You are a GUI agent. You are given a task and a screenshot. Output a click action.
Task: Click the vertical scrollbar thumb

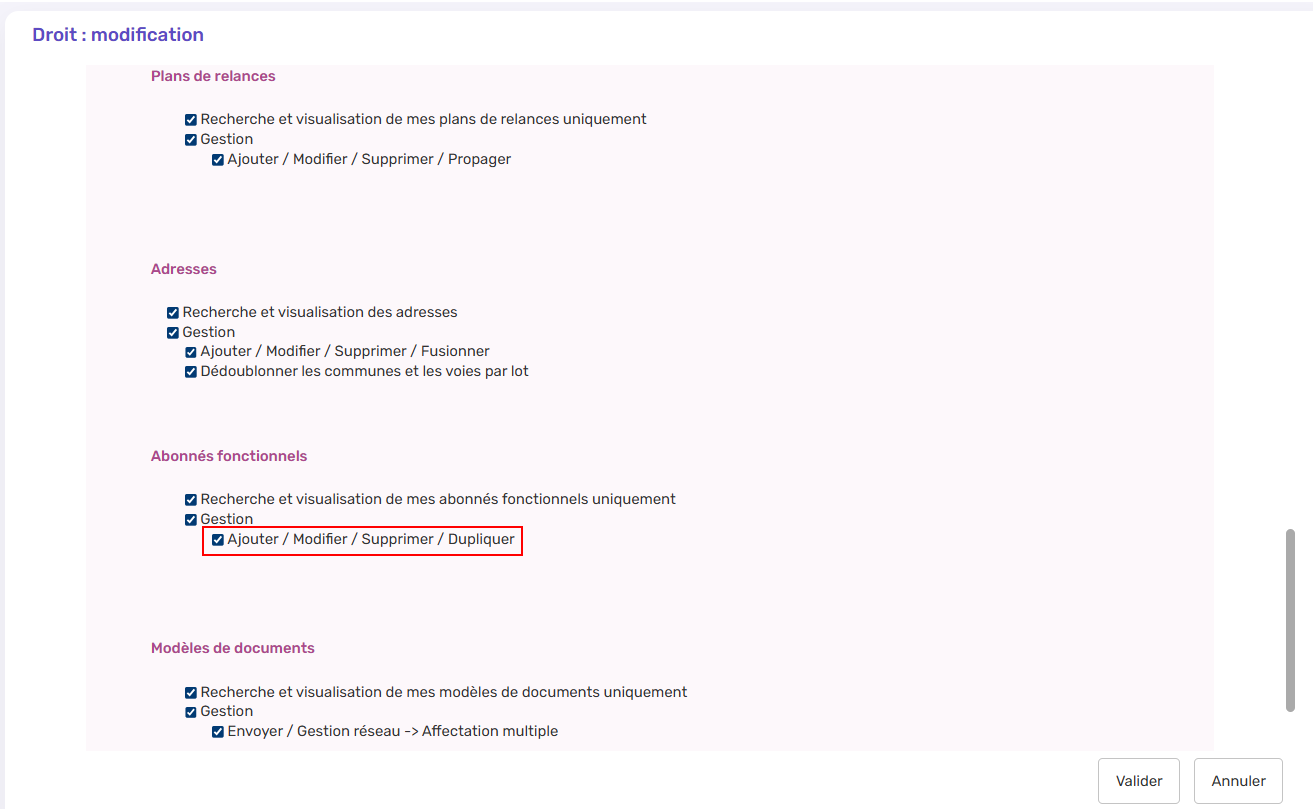[1290, 620]
